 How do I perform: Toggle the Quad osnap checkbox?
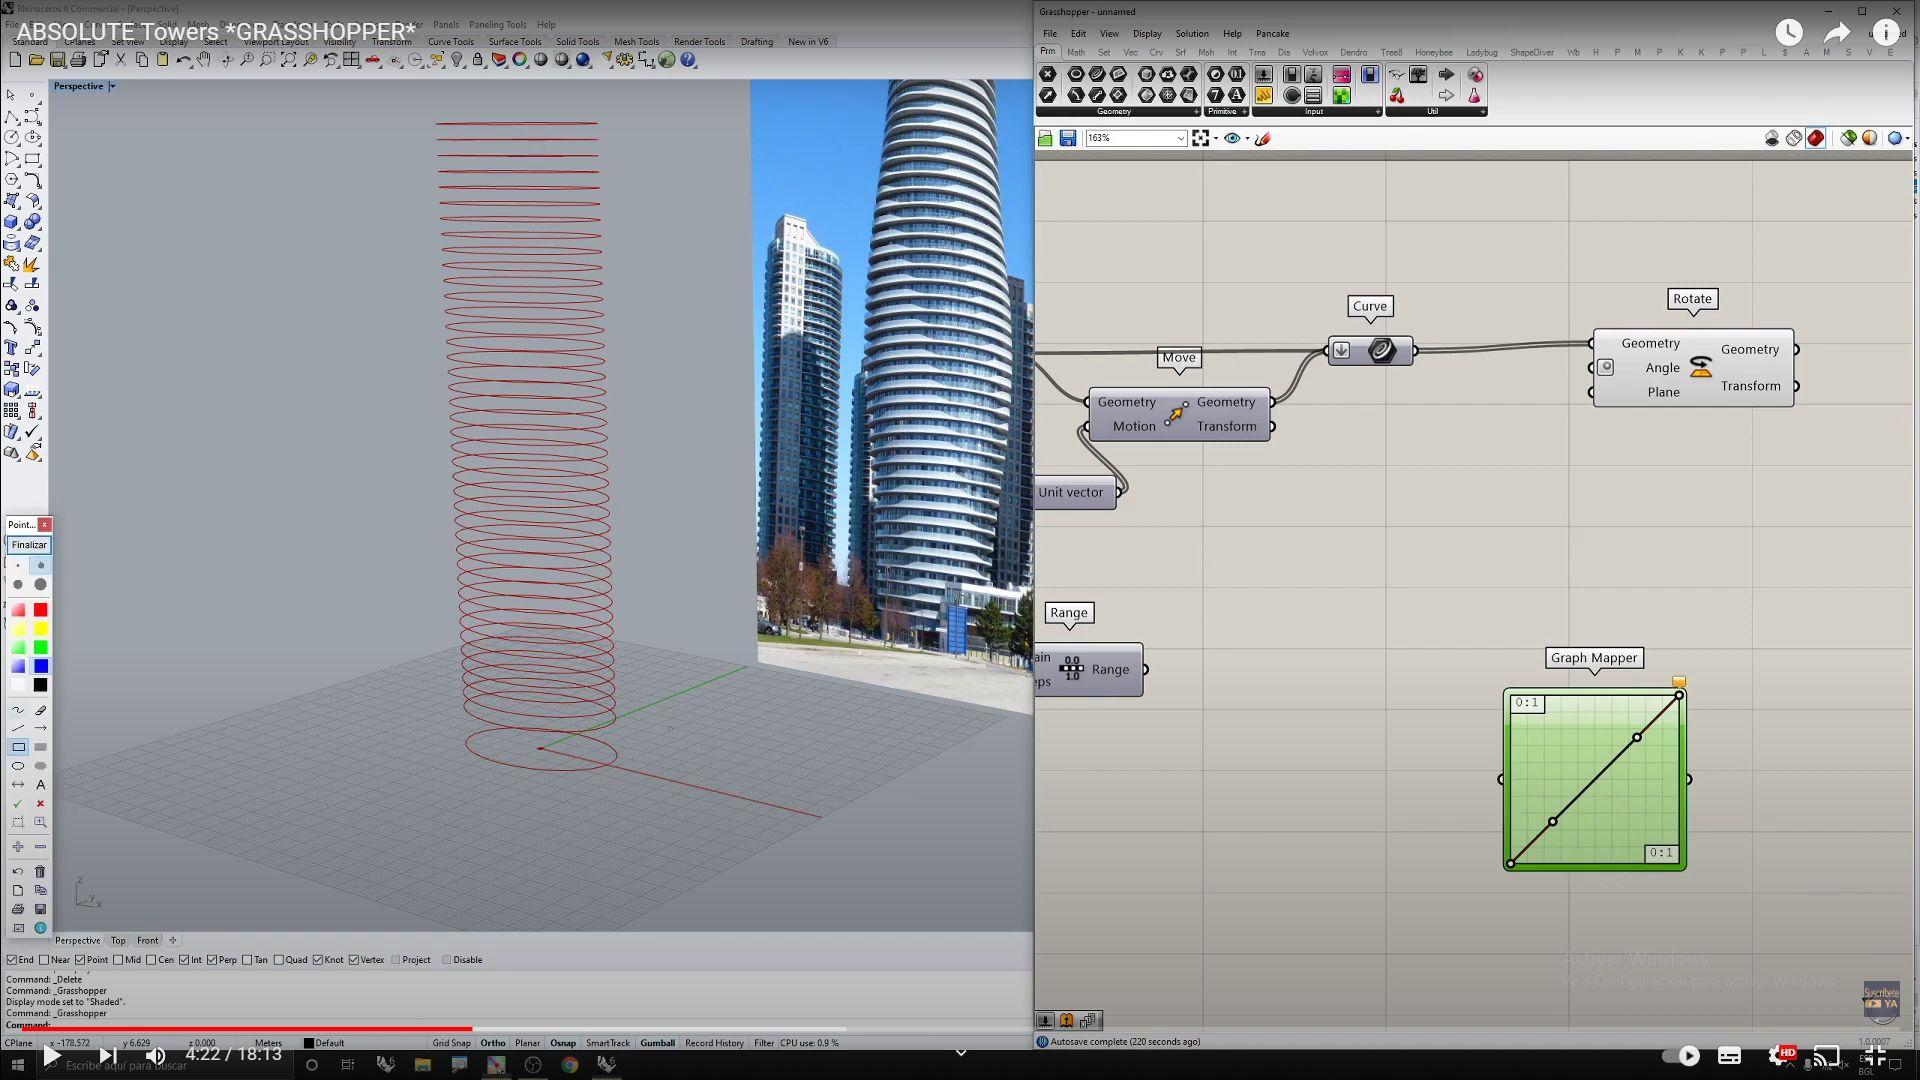[279, 960]
